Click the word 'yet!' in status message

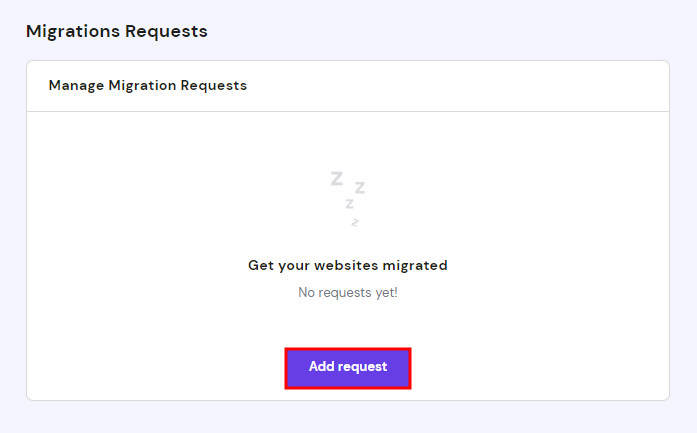coord(383,293)
